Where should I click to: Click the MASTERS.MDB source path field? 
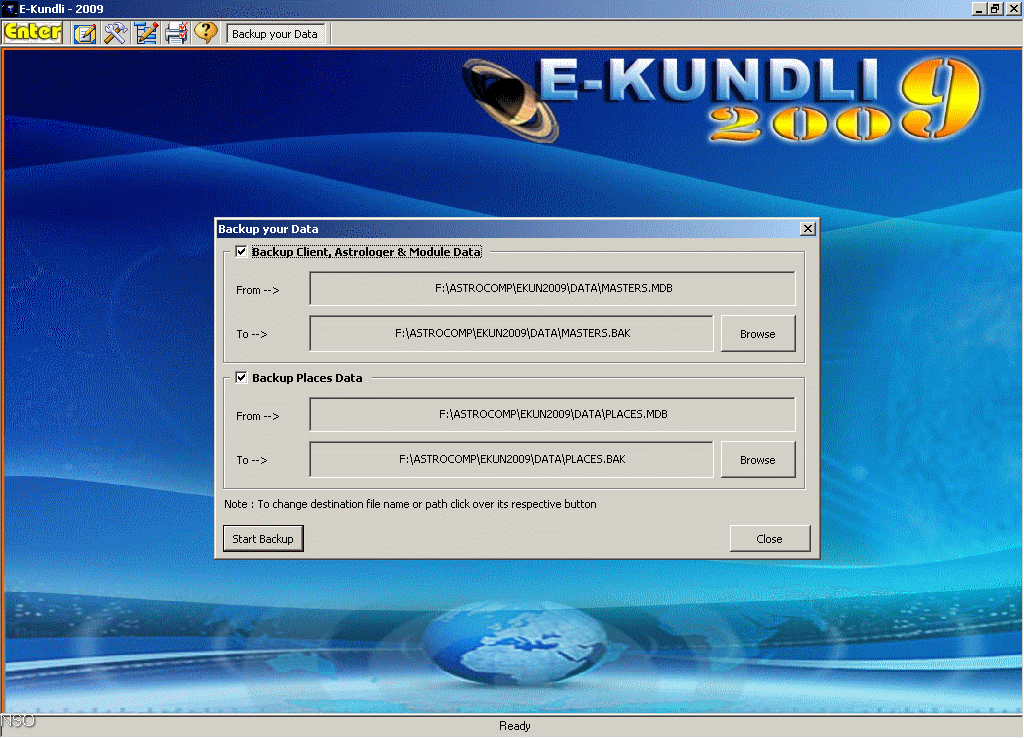[x=552, y=288]
